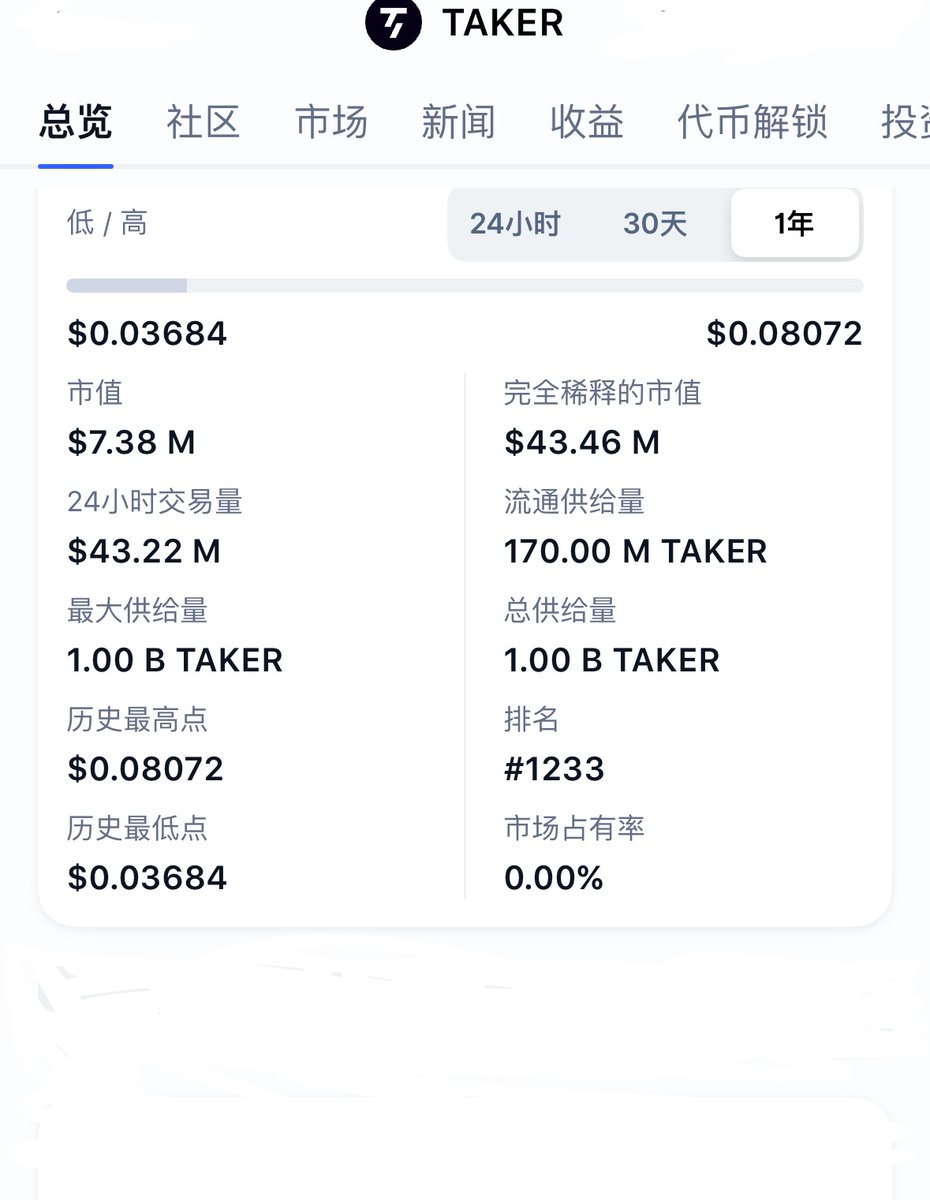Tap the 完全稀释的市值 value $43.46 M
930x1200 pixels.
582,442
